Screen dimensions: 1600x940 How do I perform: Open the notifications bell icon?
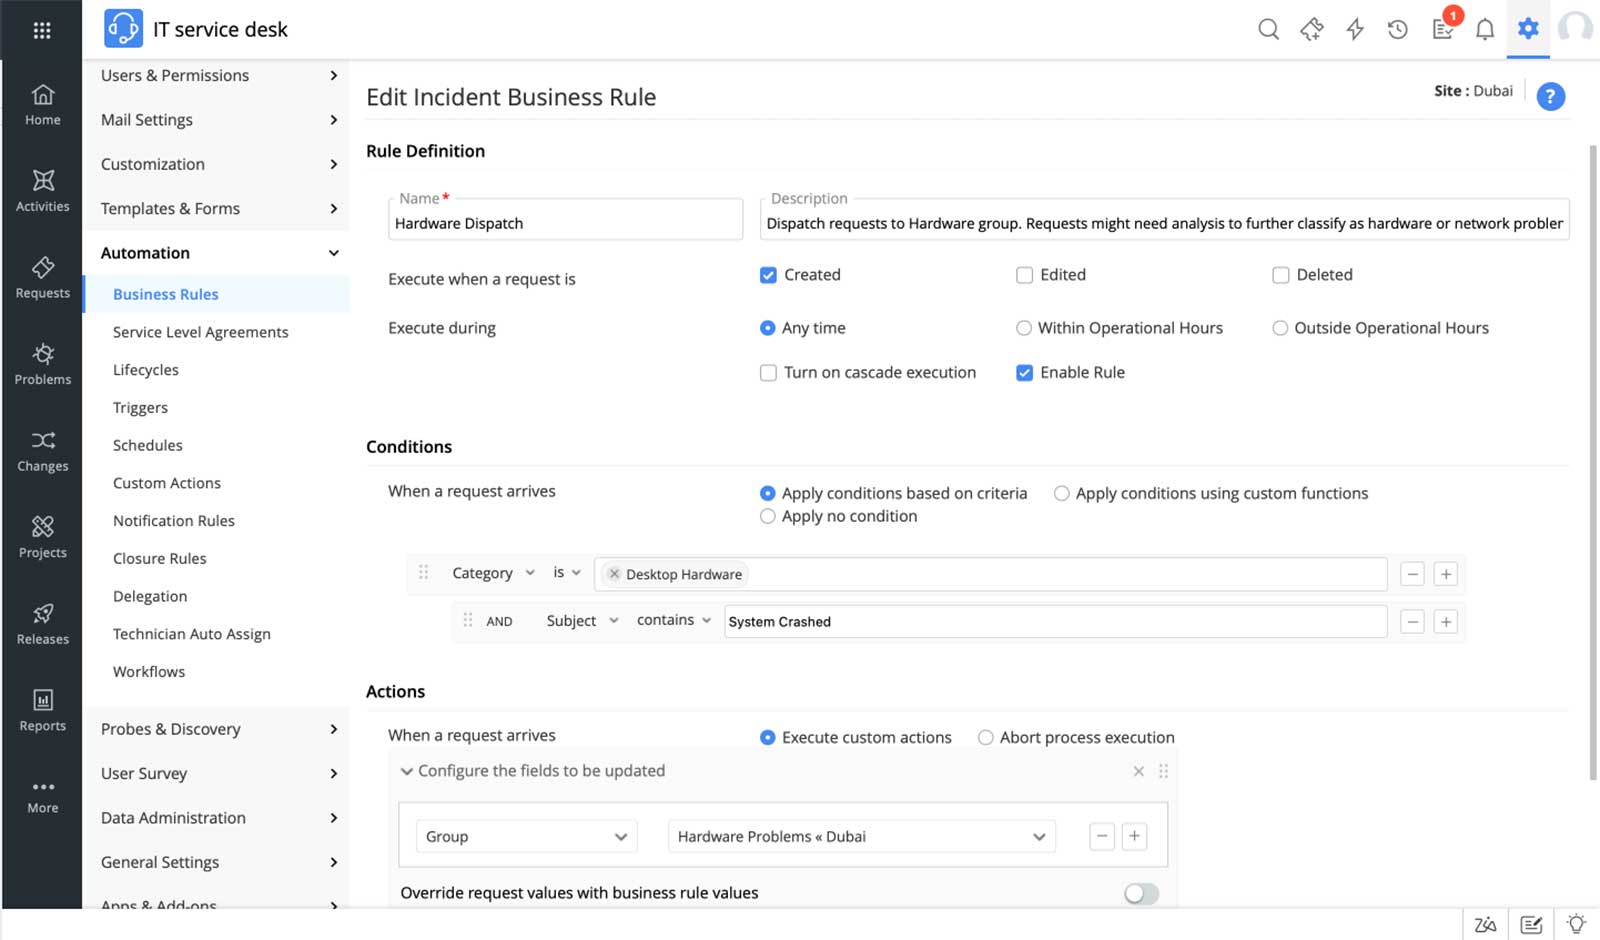pos(1485,29)
